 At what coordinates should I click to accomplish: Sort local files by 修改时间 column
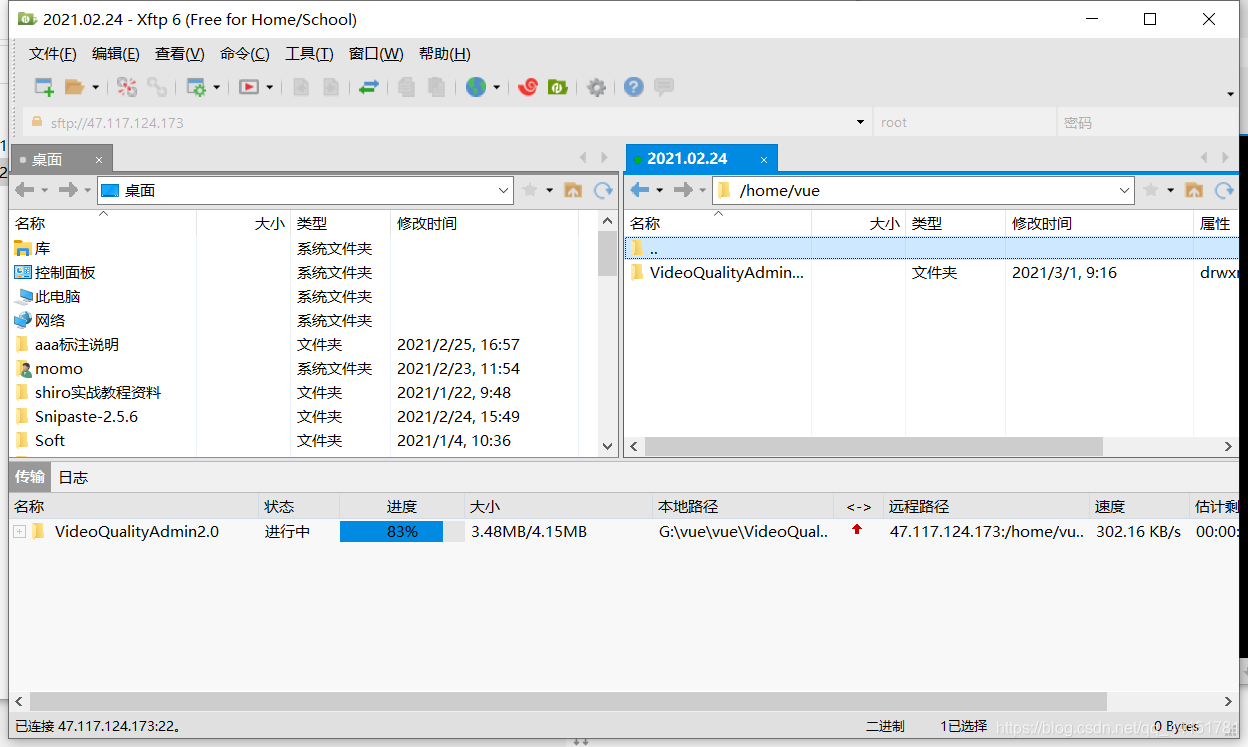484,223
